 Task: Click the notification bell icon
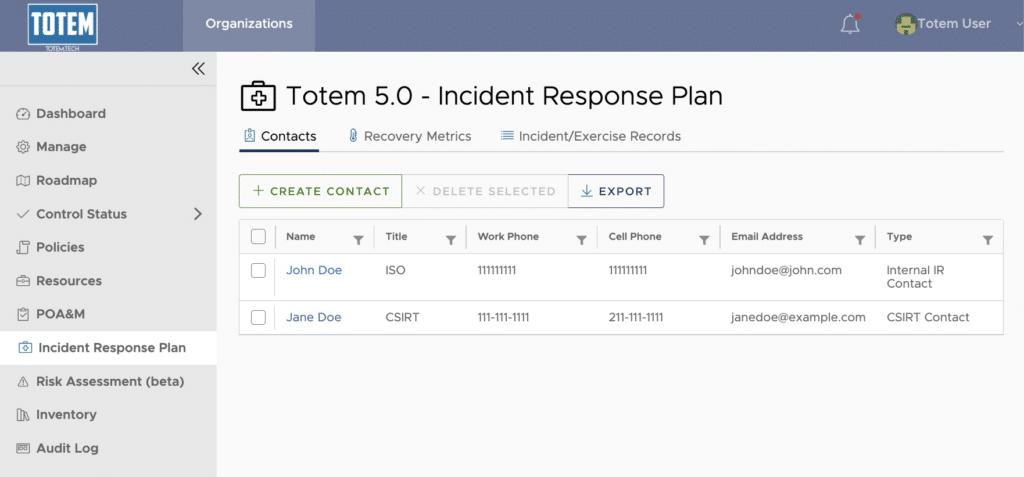click(x=850, y=24)
